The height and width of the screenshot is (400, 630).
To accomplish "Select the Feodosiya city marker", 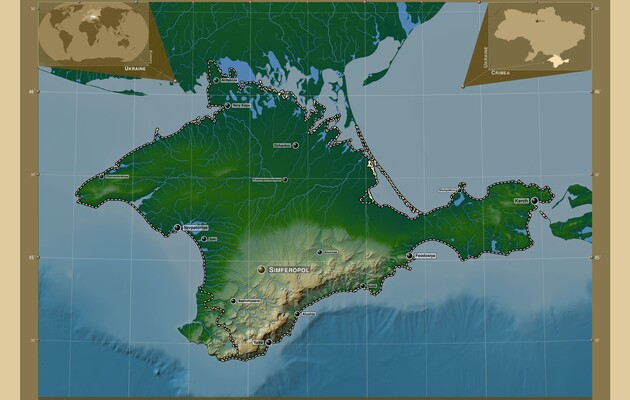I will (409, 256).
